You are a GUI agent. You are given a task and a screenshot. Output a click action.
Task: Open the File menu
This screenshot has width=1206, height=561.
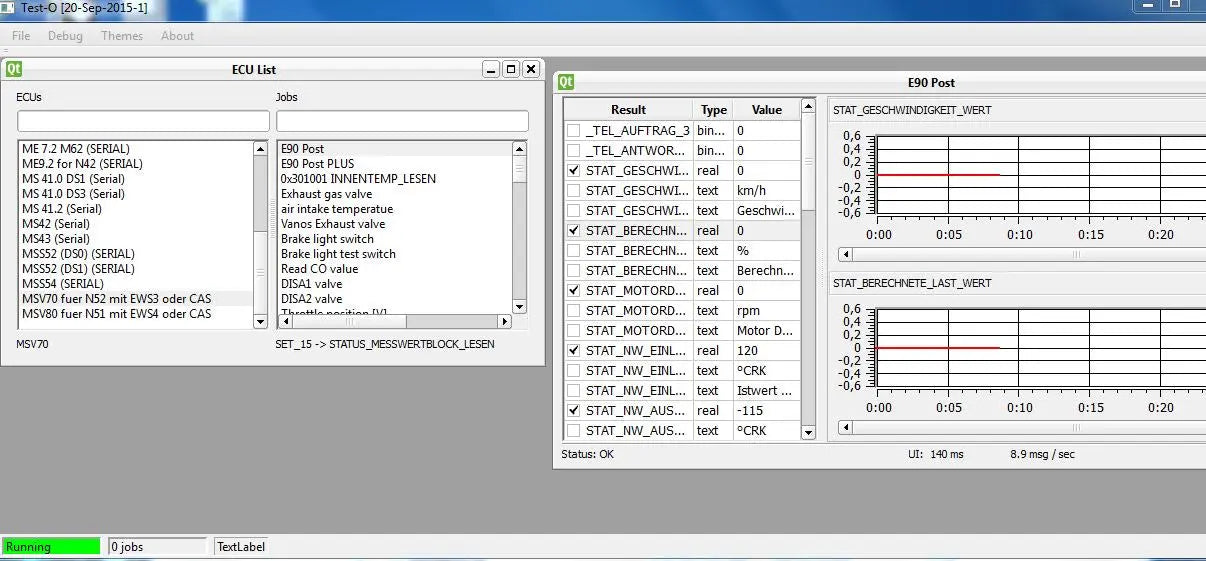tap(21, 35)
